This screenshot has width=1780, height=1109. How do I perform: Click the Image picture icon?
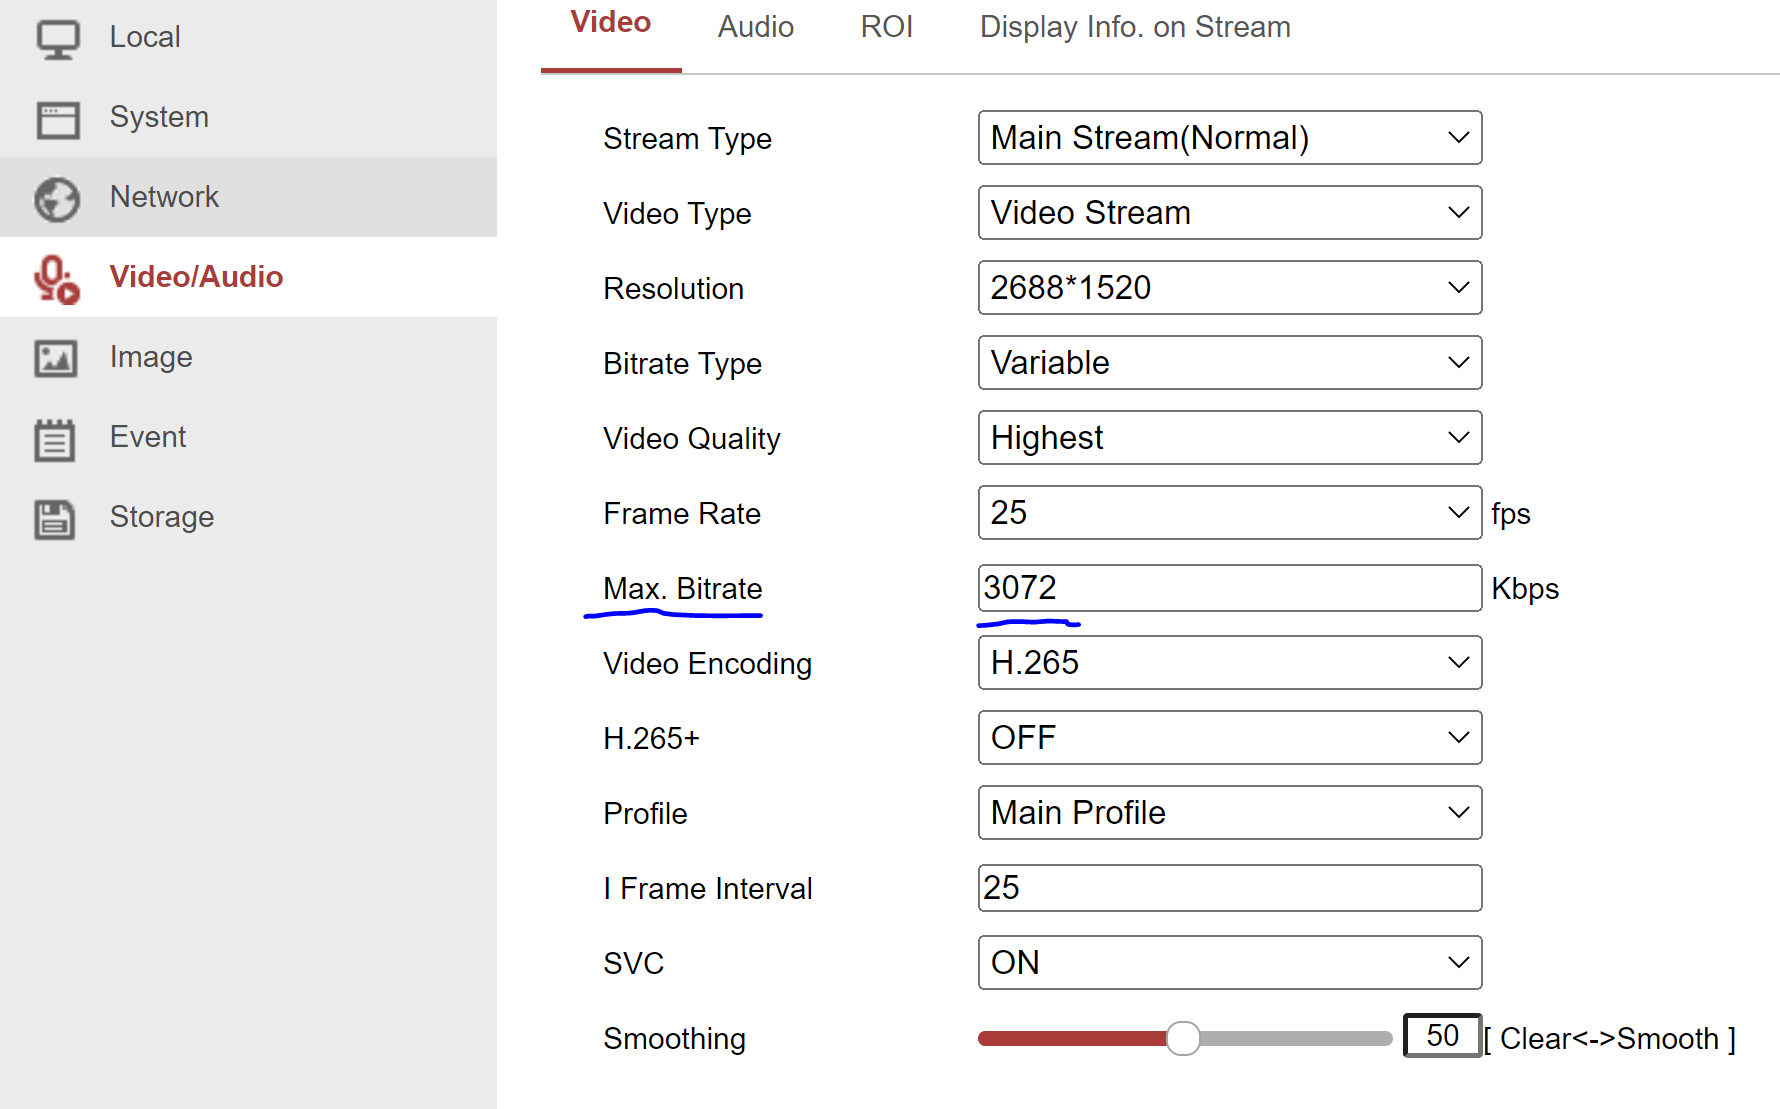click(55, 358)
